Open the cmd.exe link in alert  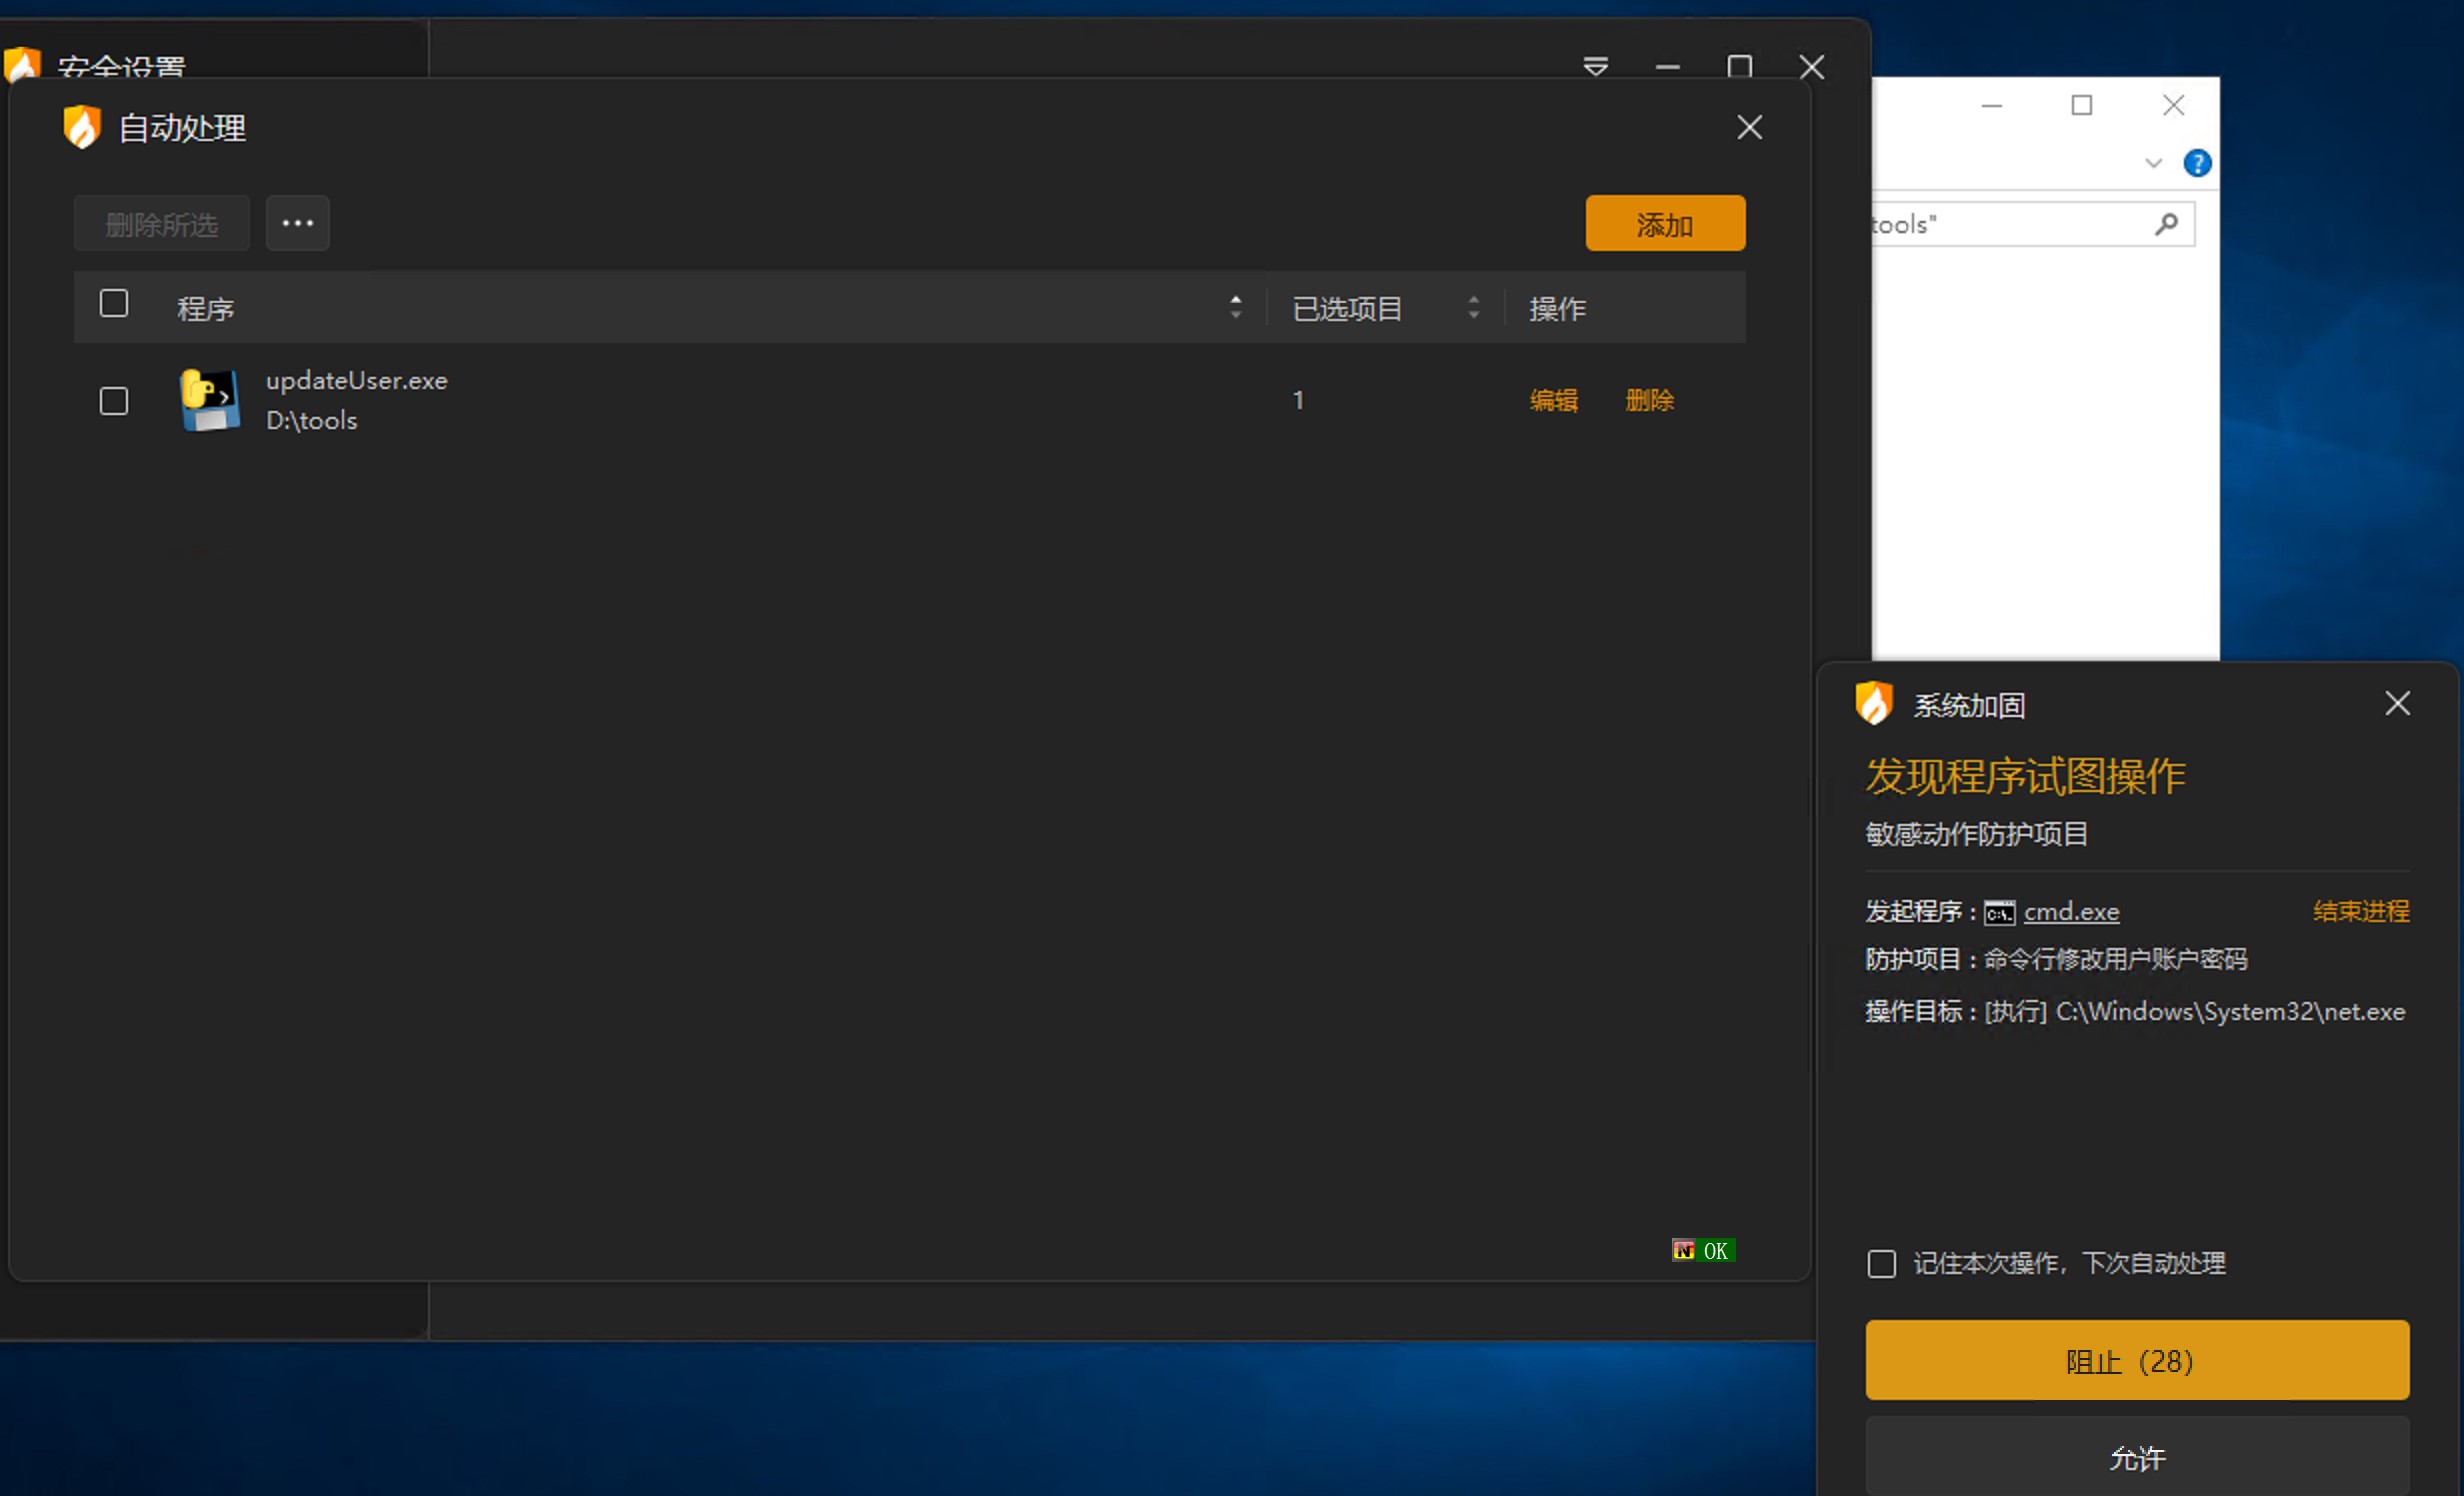coord(2072,911)
